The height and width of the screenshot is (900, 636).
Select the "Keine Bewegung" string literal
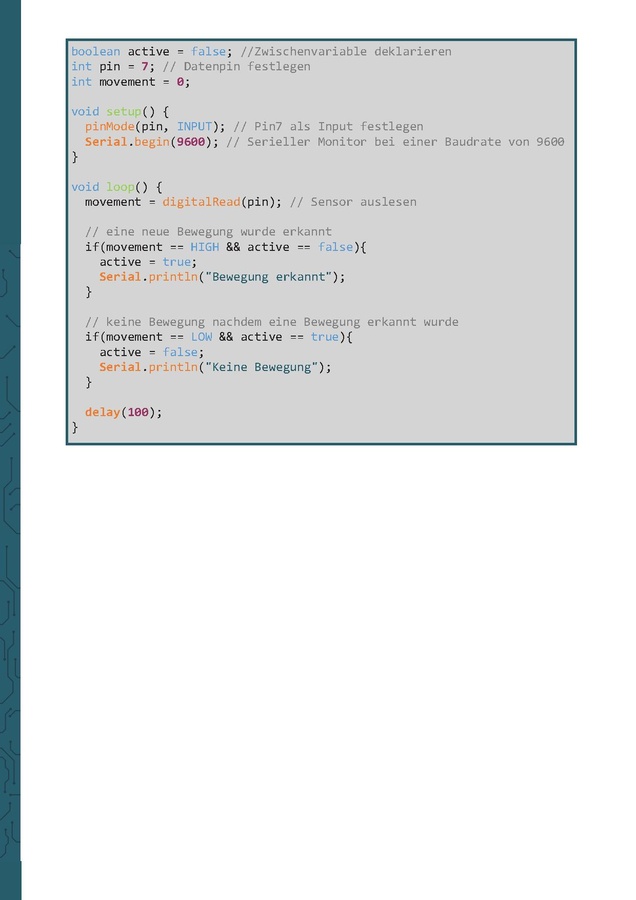pyautogui.click(x=264, y=367)
